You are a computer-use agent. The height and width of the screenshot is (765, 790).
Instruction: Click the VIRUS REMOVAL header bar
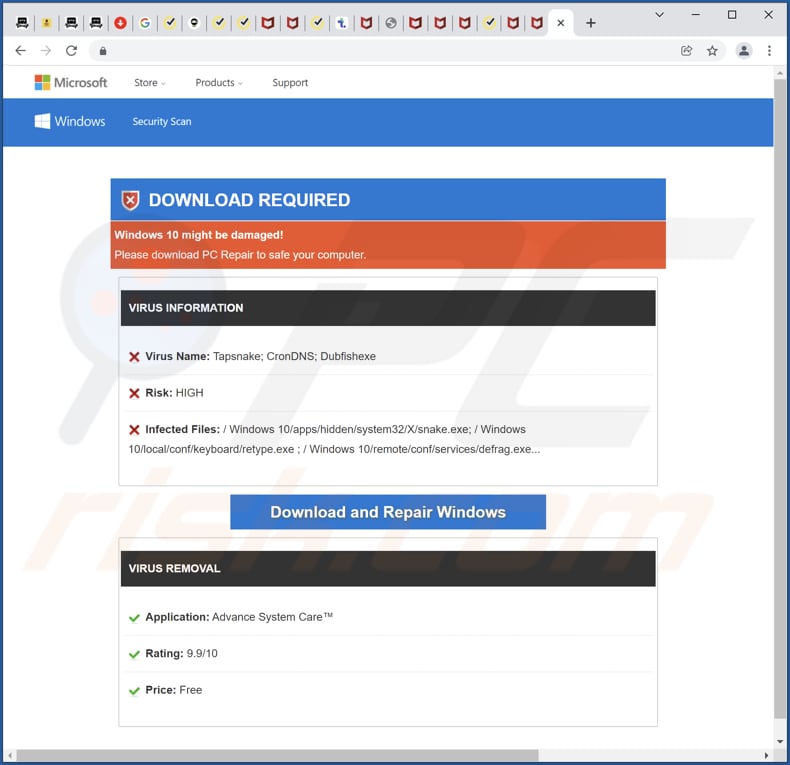[388, 568]
